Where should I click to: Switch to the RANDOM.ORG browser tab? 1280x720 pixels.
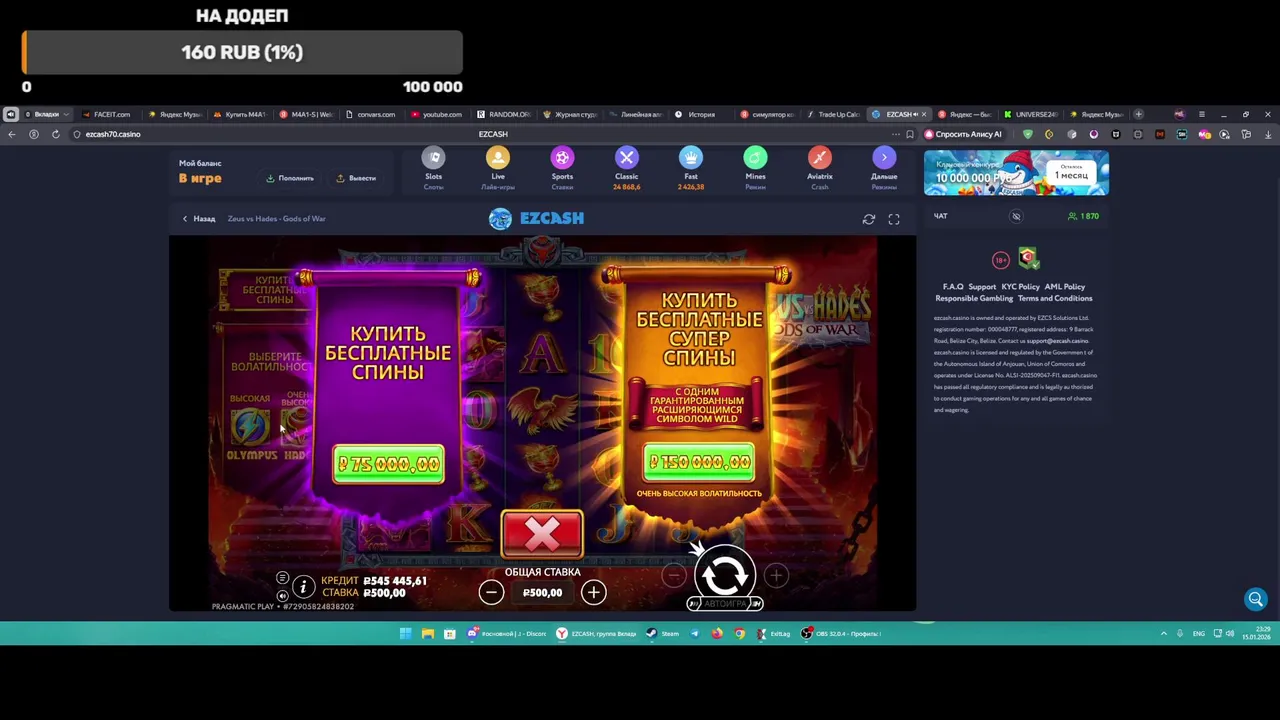pos(503,114)
